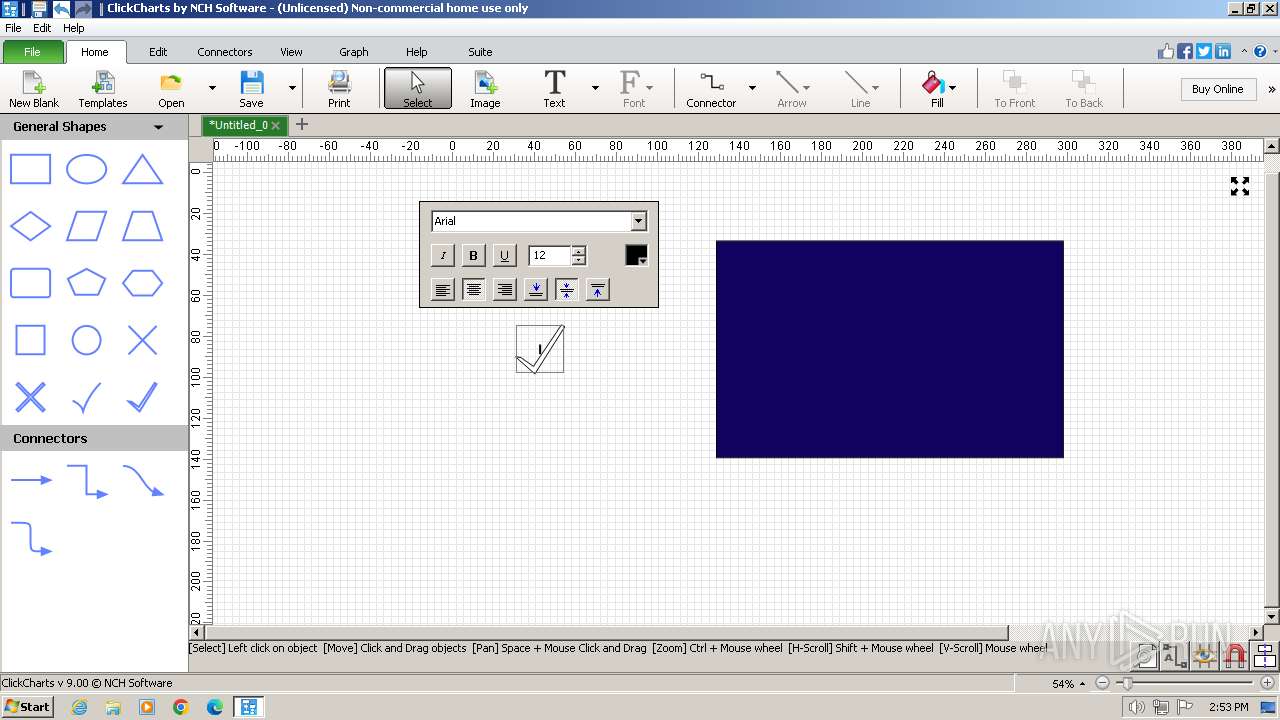Open the Arial font dropdown
1280x720 pixels.
point(639,221)
